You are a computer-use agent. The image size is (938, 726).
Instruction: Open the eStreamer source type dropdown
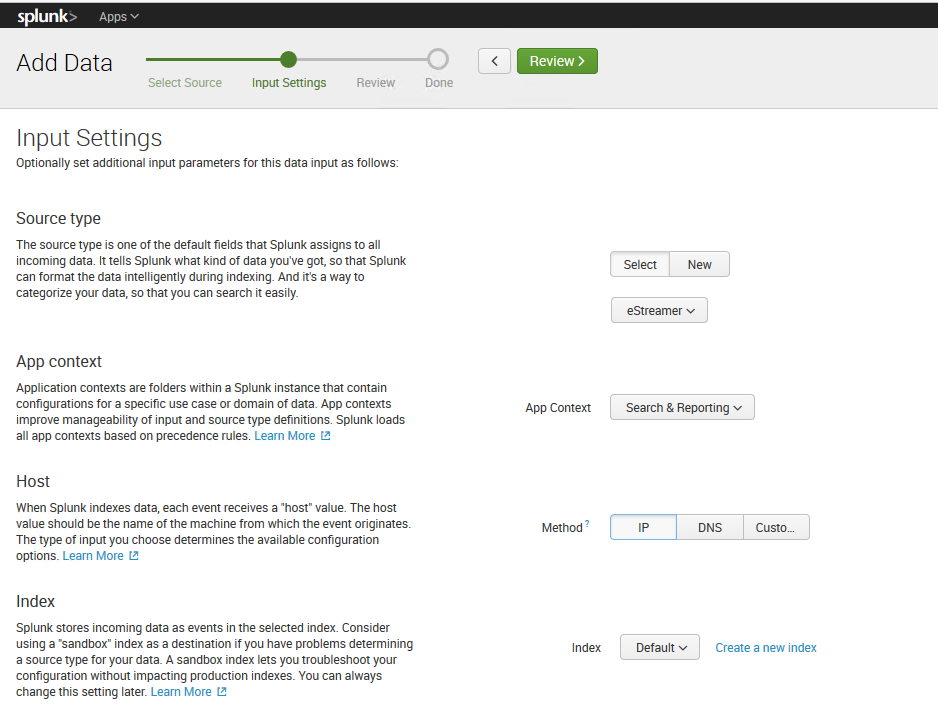(x=659, y=310)
